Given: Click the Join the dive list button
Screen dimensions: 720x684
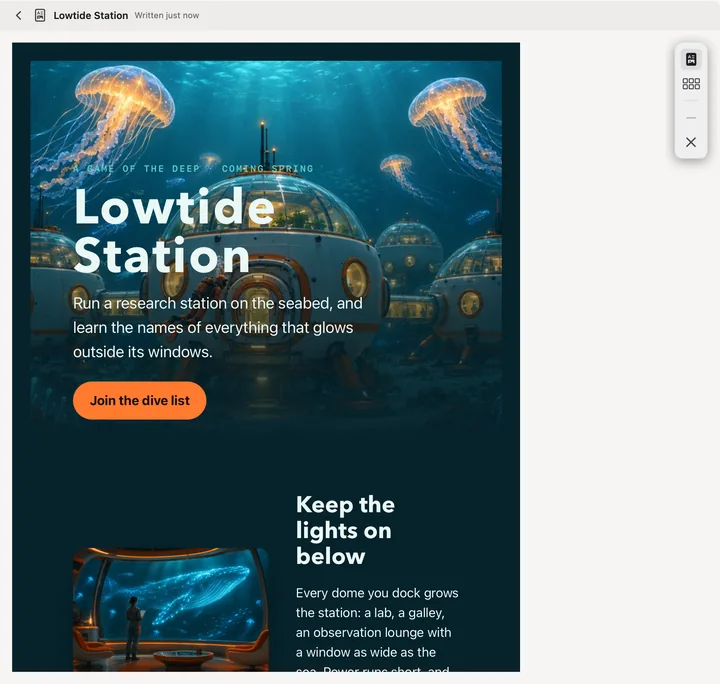Looking at the screenshot, I should 140,400.
